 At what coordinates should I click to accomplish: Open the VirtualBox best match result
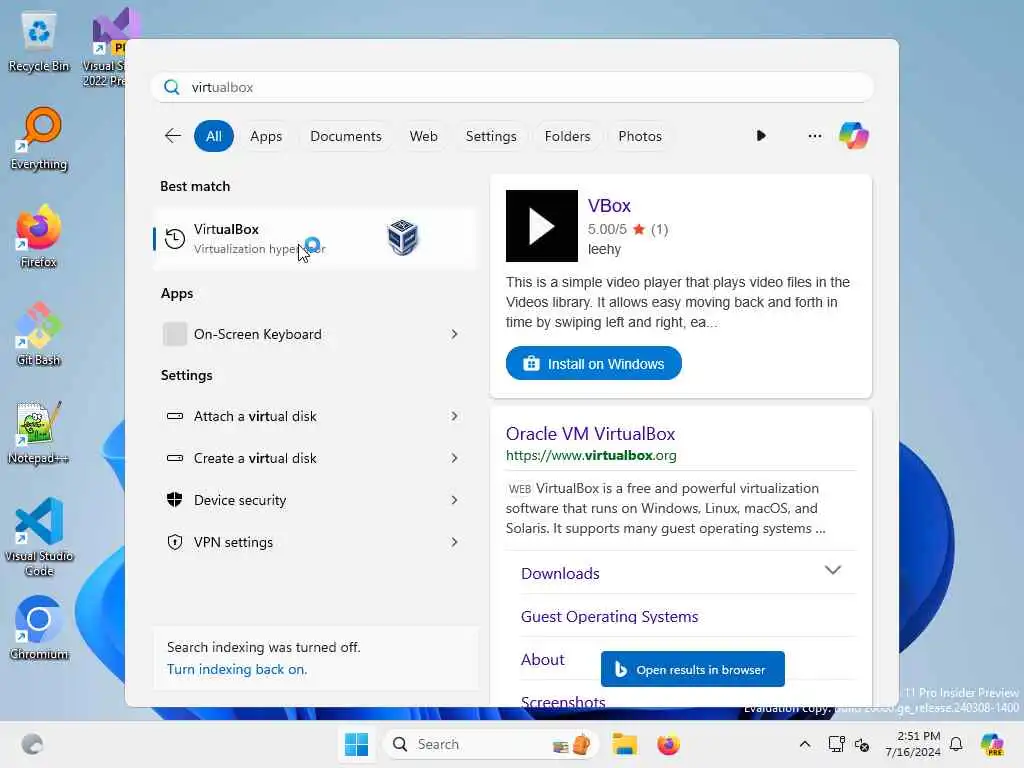[x=316, y=238]
